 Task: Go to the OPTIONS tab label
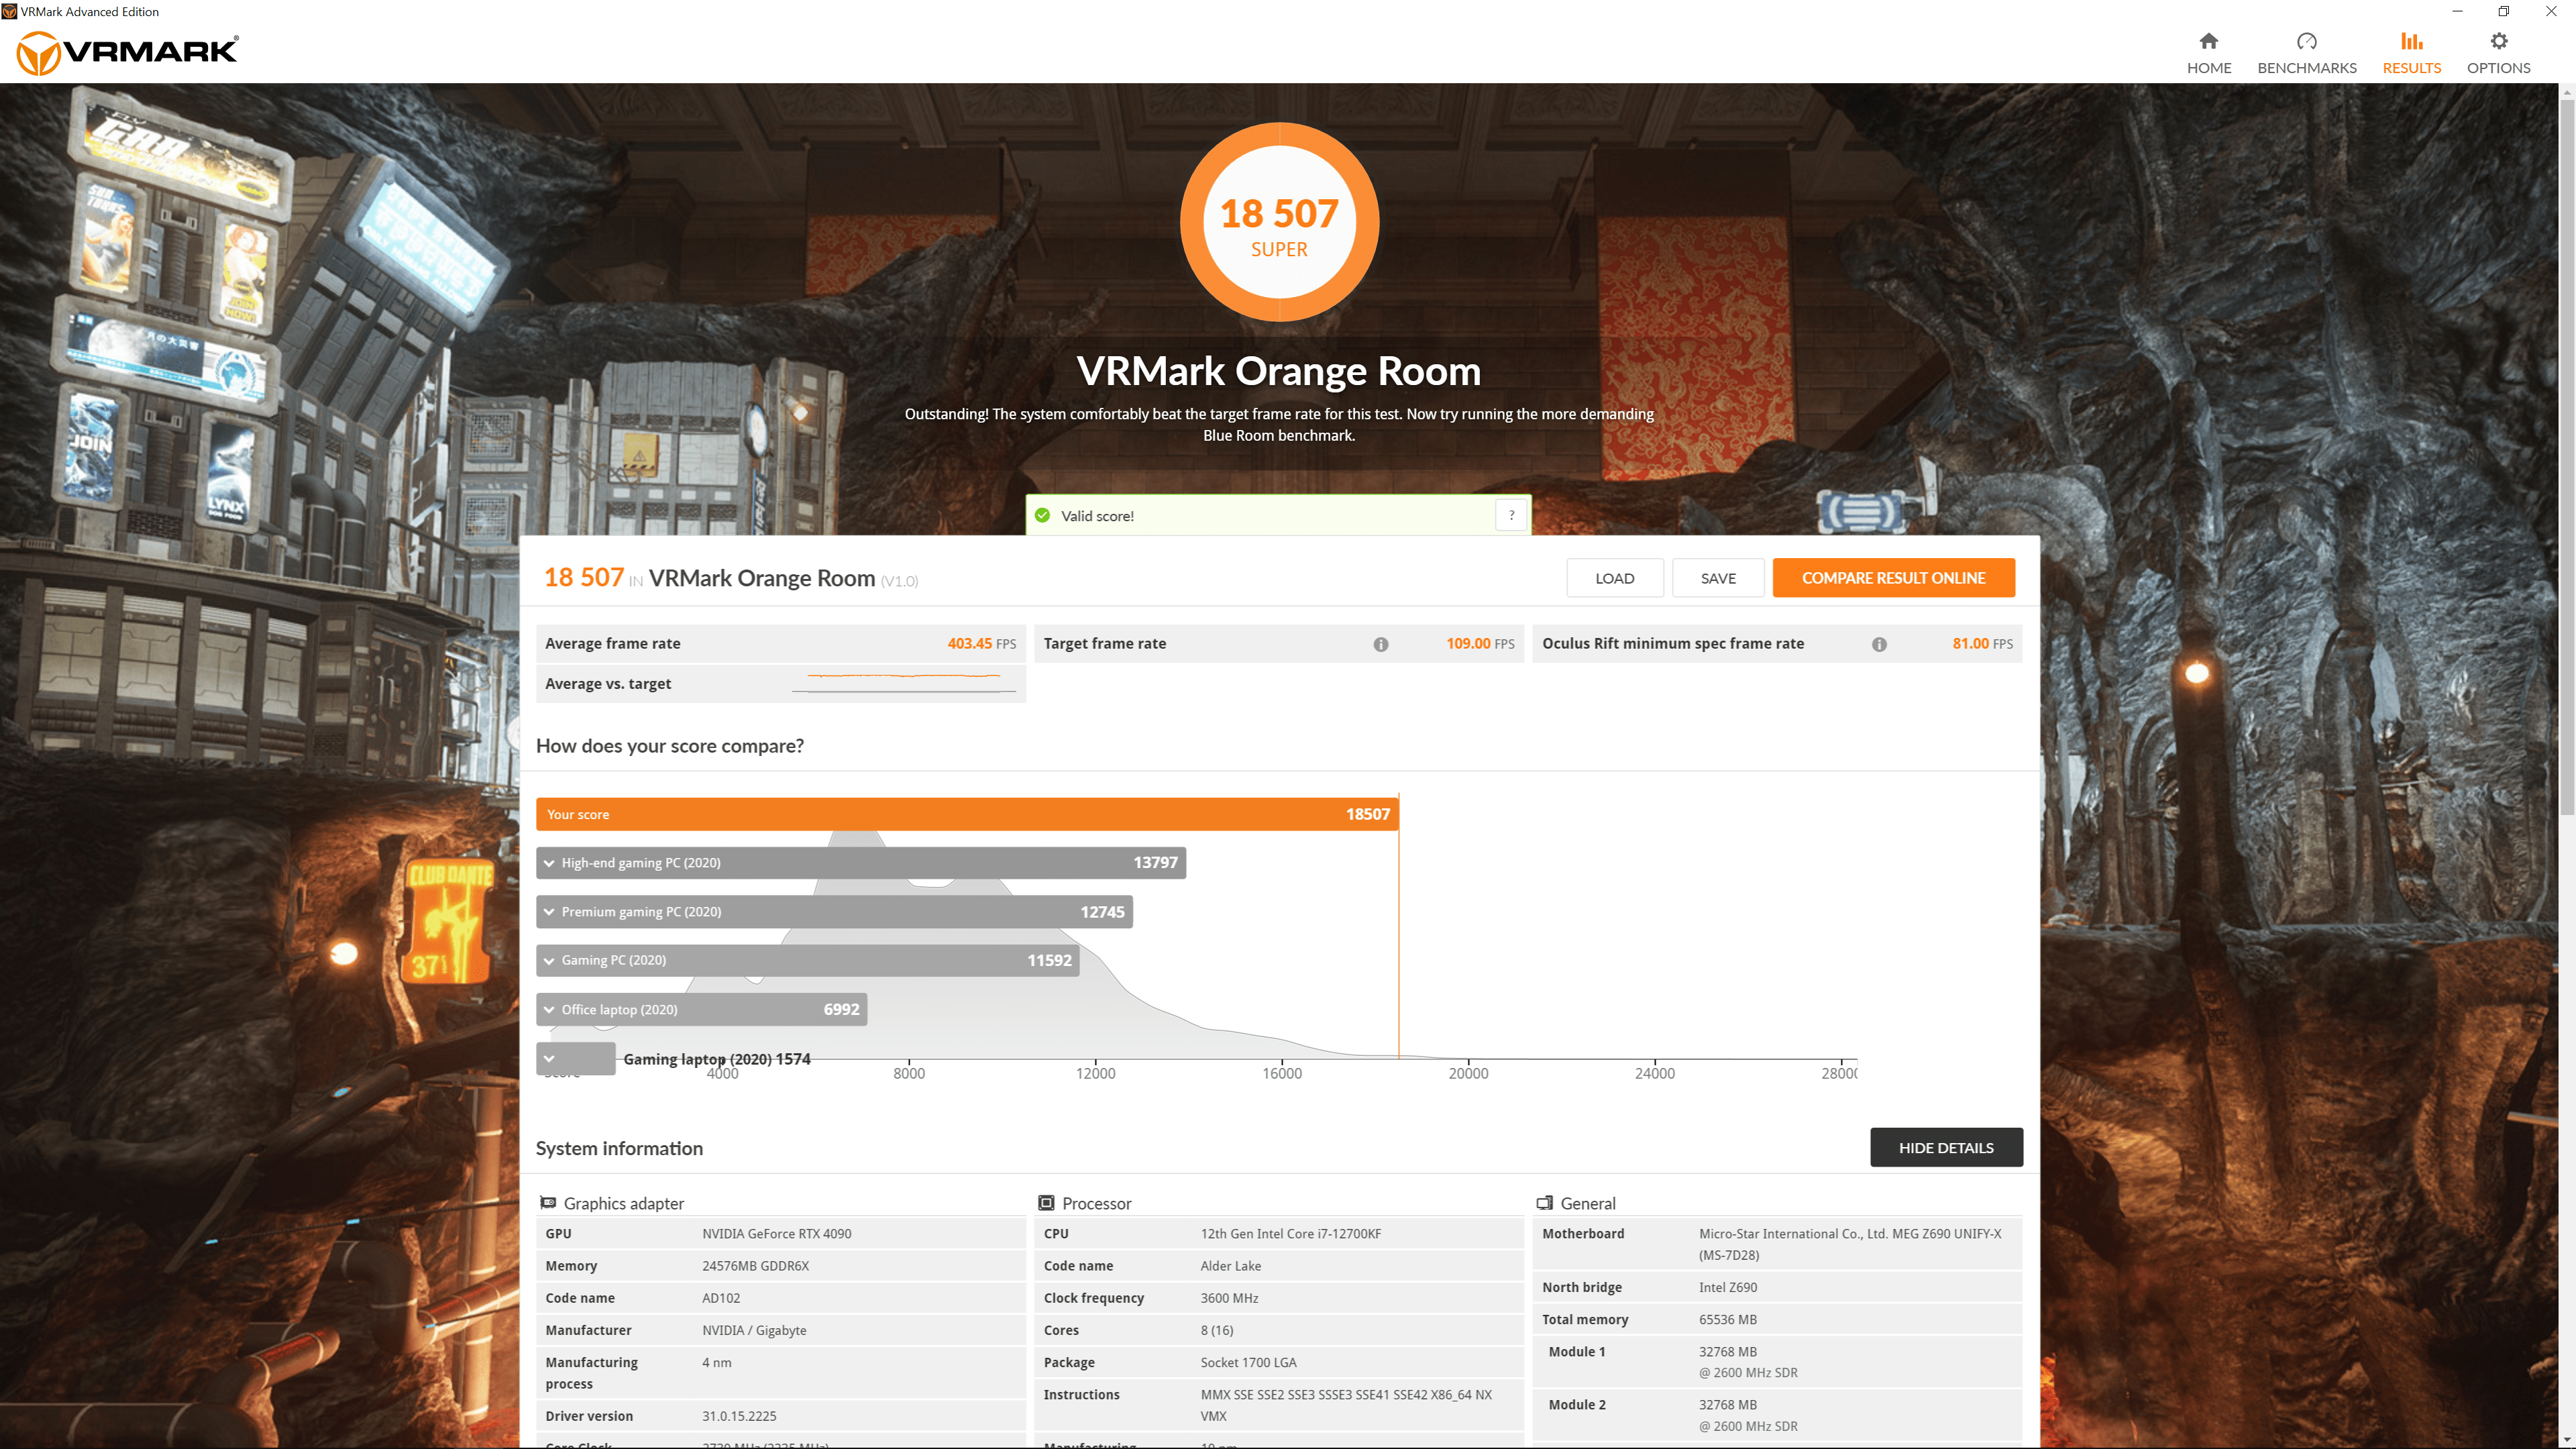[2498, 68]
